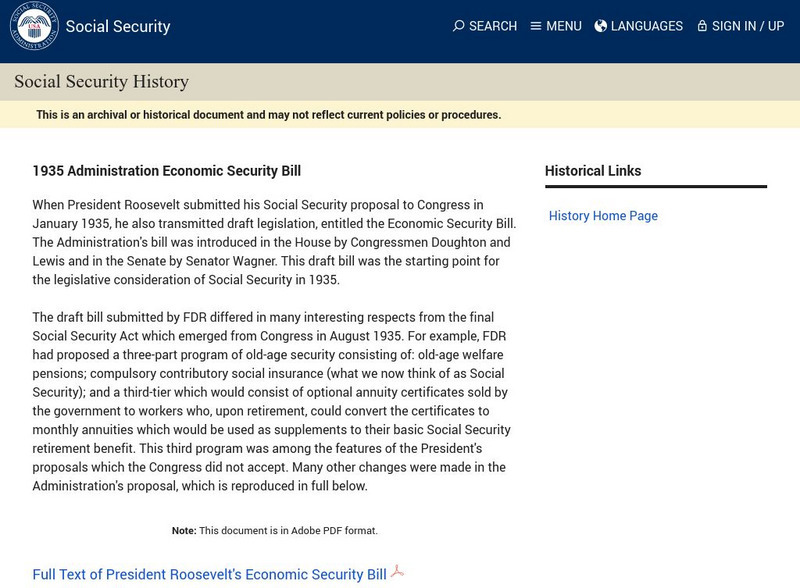Click the Social Security History banner heading
The width and height of the screenshot is (800, 588).
click(101, 82)
